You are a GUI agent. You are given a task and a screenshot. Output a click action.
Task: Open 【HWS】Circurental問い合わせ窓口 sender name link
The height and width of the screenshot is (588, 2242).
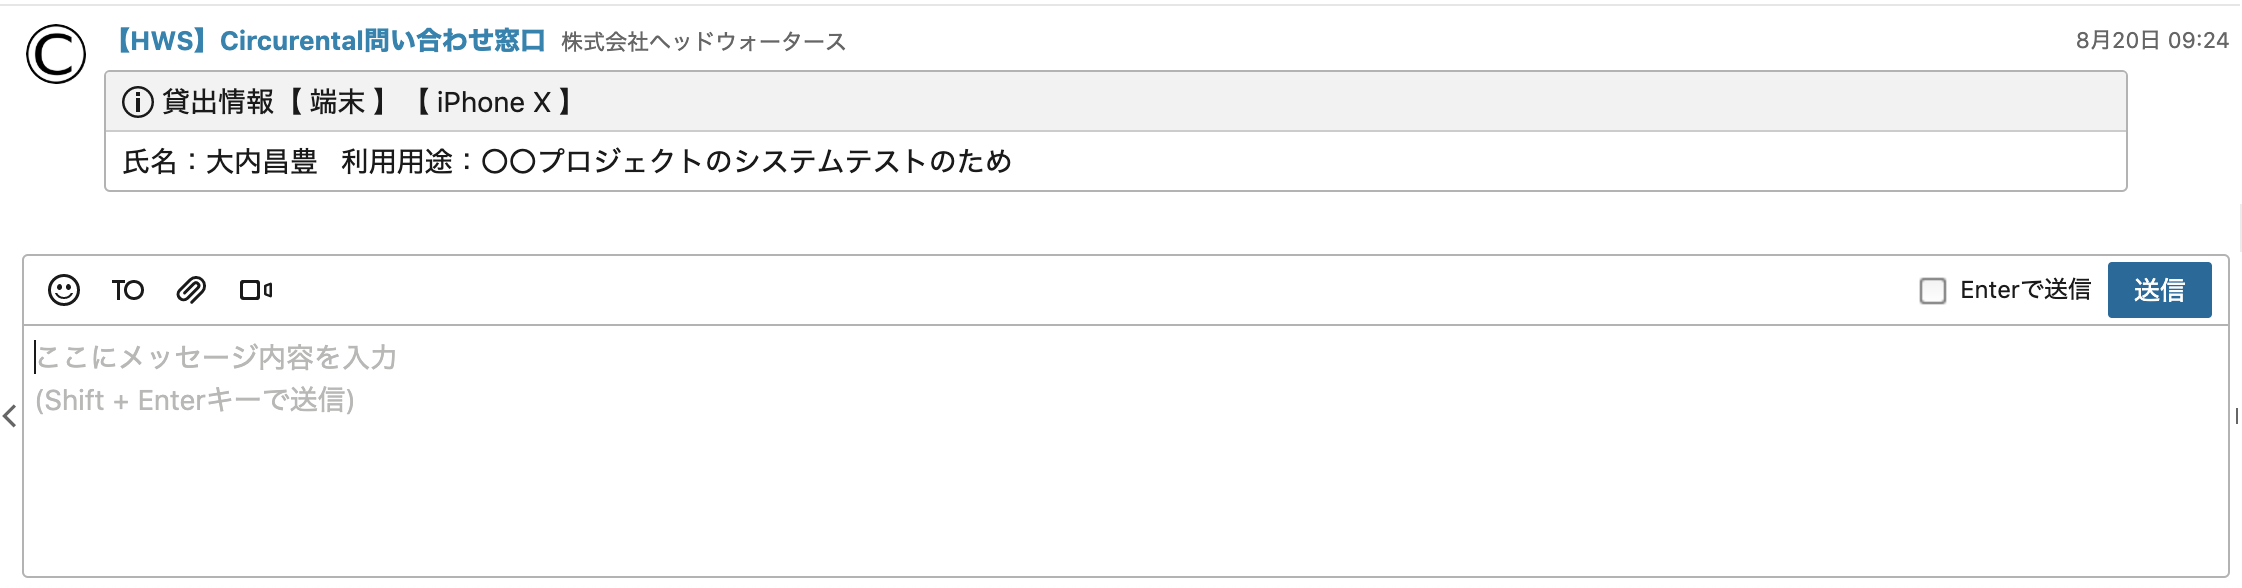(x=328, y=41)
